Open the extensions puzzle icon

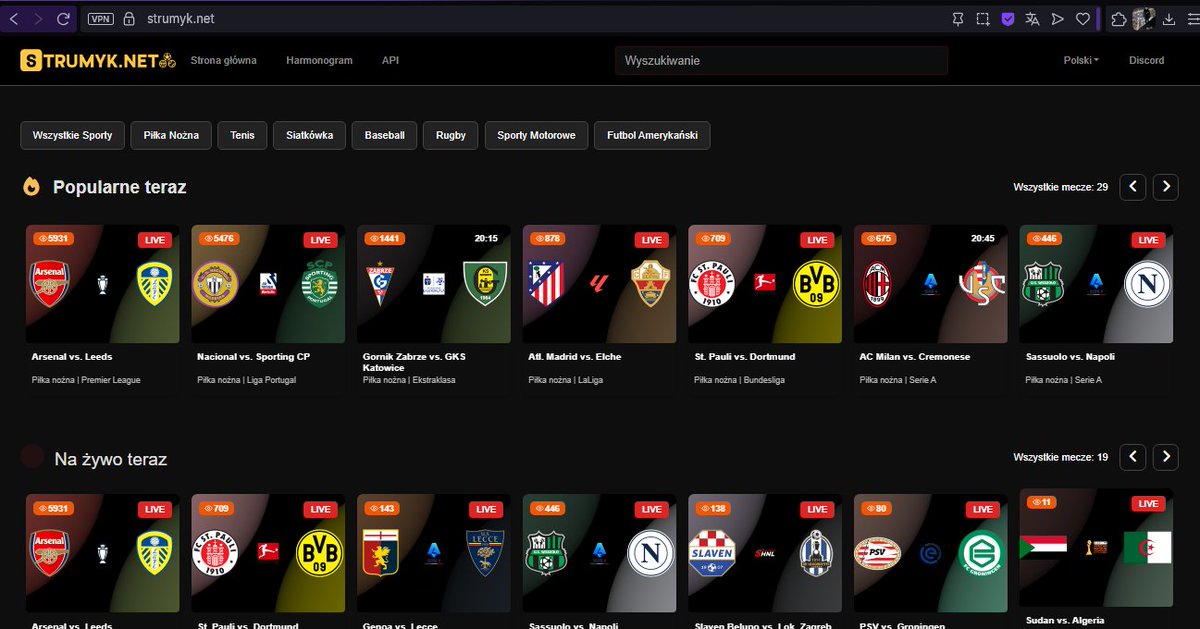[x=1119, y=18]
